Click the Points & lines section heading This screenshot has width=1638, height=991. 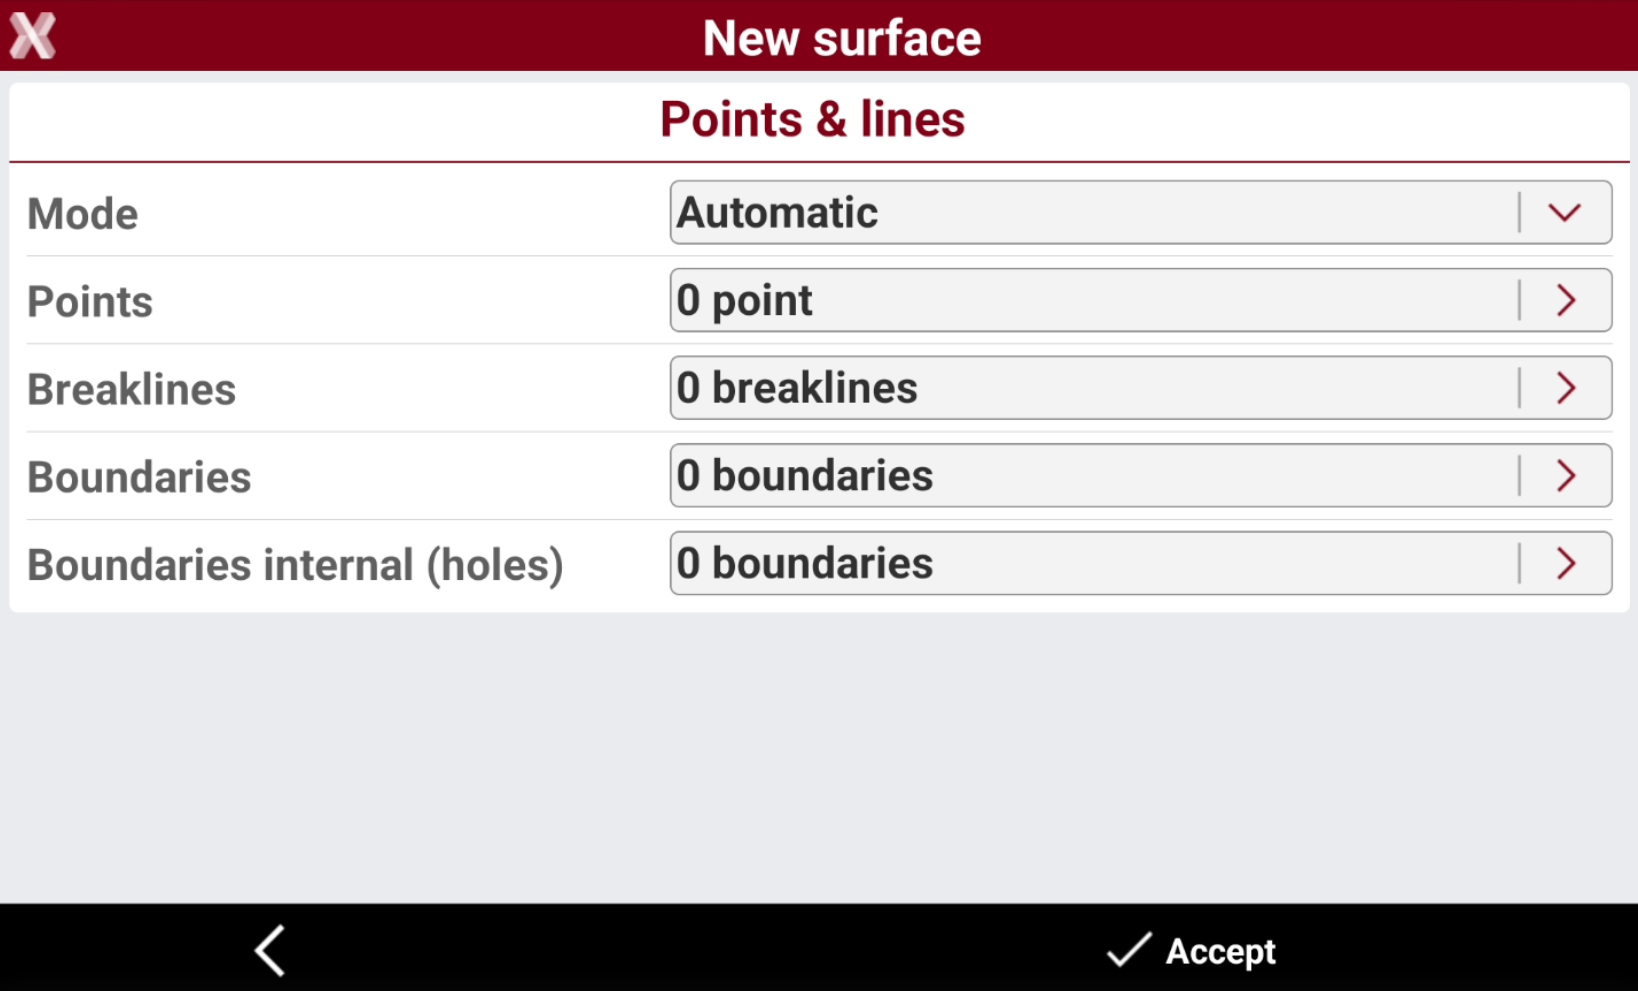[813, 120]
